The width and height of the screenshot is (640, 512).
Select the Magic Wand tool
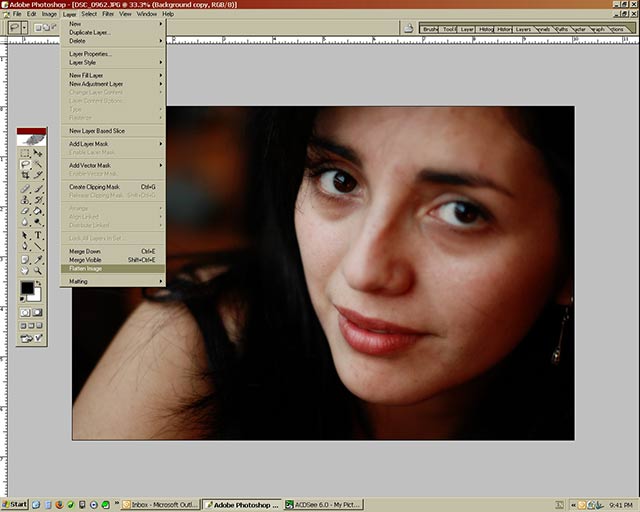38,164
